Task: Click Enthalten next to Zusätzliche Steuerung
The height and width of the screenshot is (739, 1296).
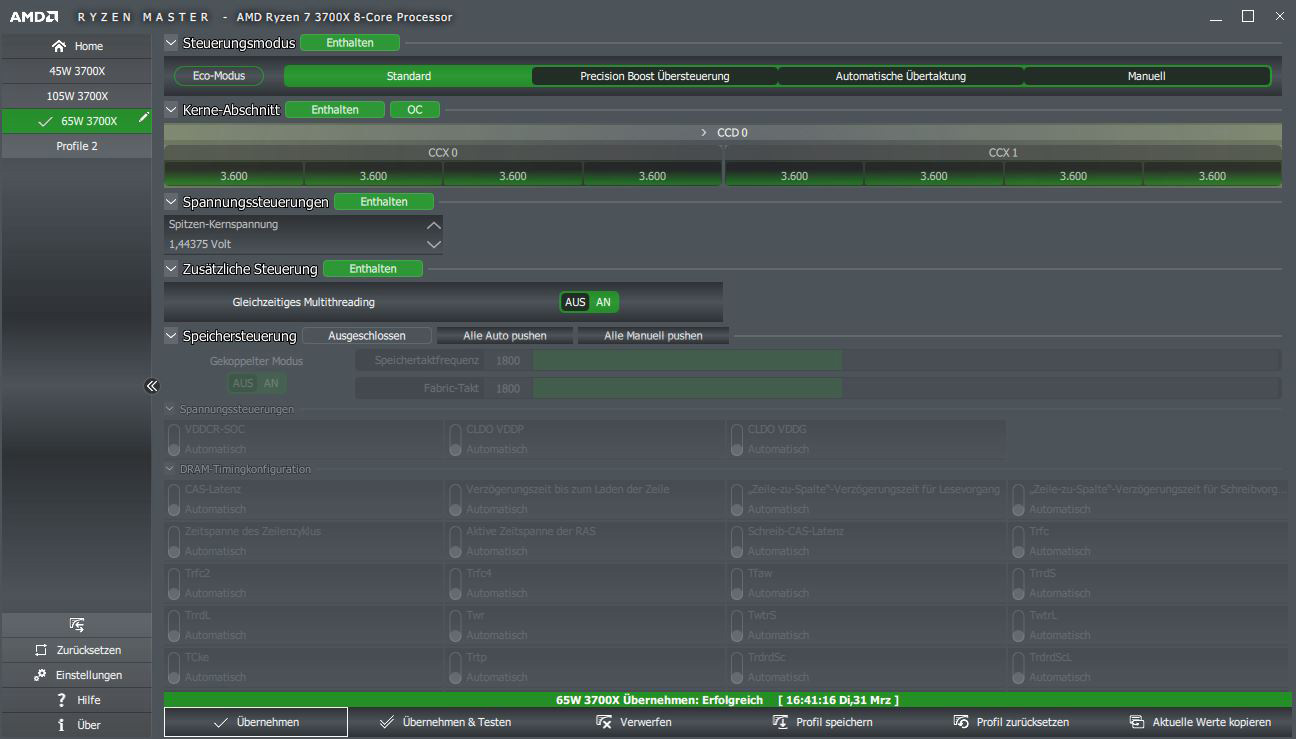Action: 373,269
